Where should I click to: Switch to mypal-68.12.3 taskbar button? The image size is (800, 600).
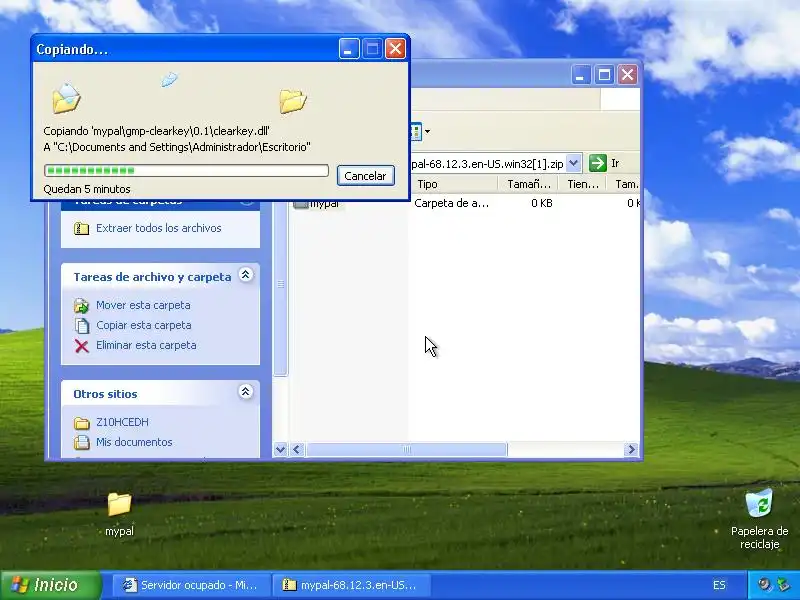pos(352,585)
